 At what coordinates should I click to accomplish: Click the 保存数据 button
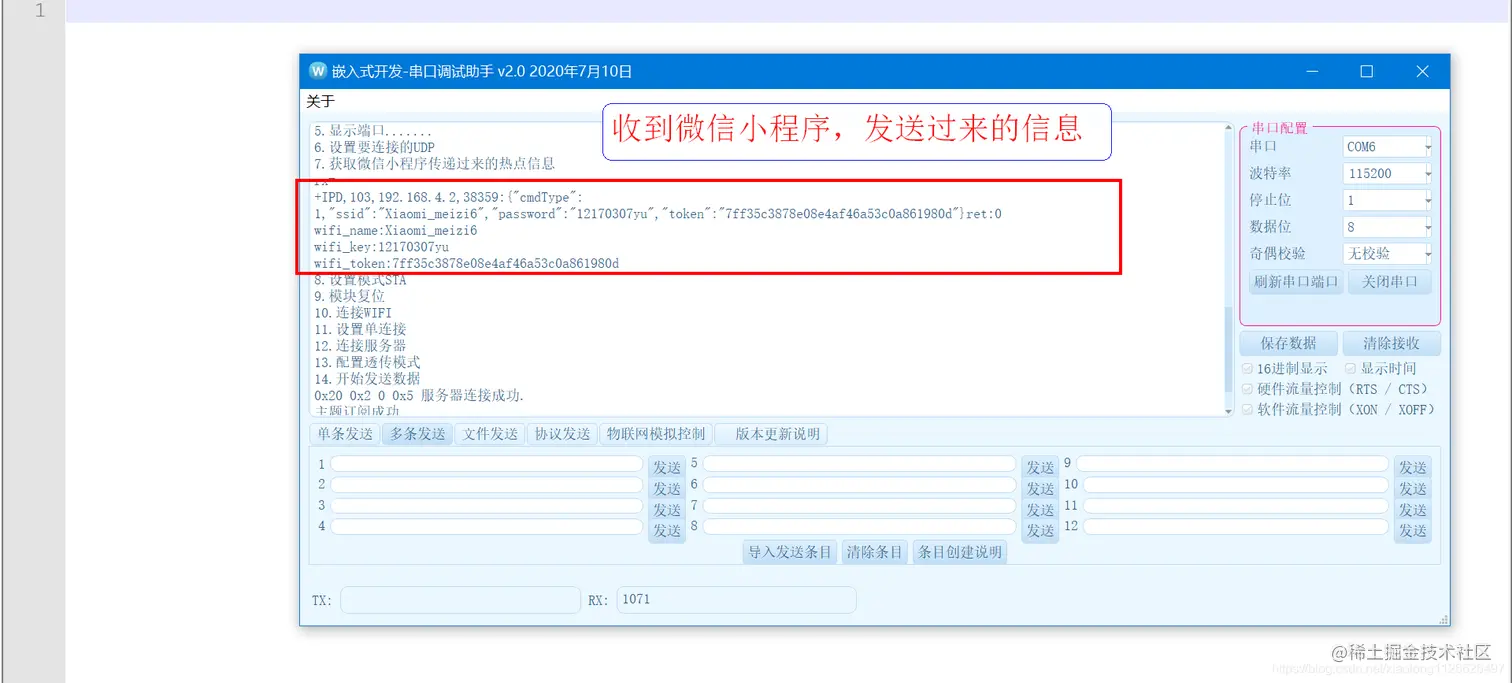coord(1288,343)
